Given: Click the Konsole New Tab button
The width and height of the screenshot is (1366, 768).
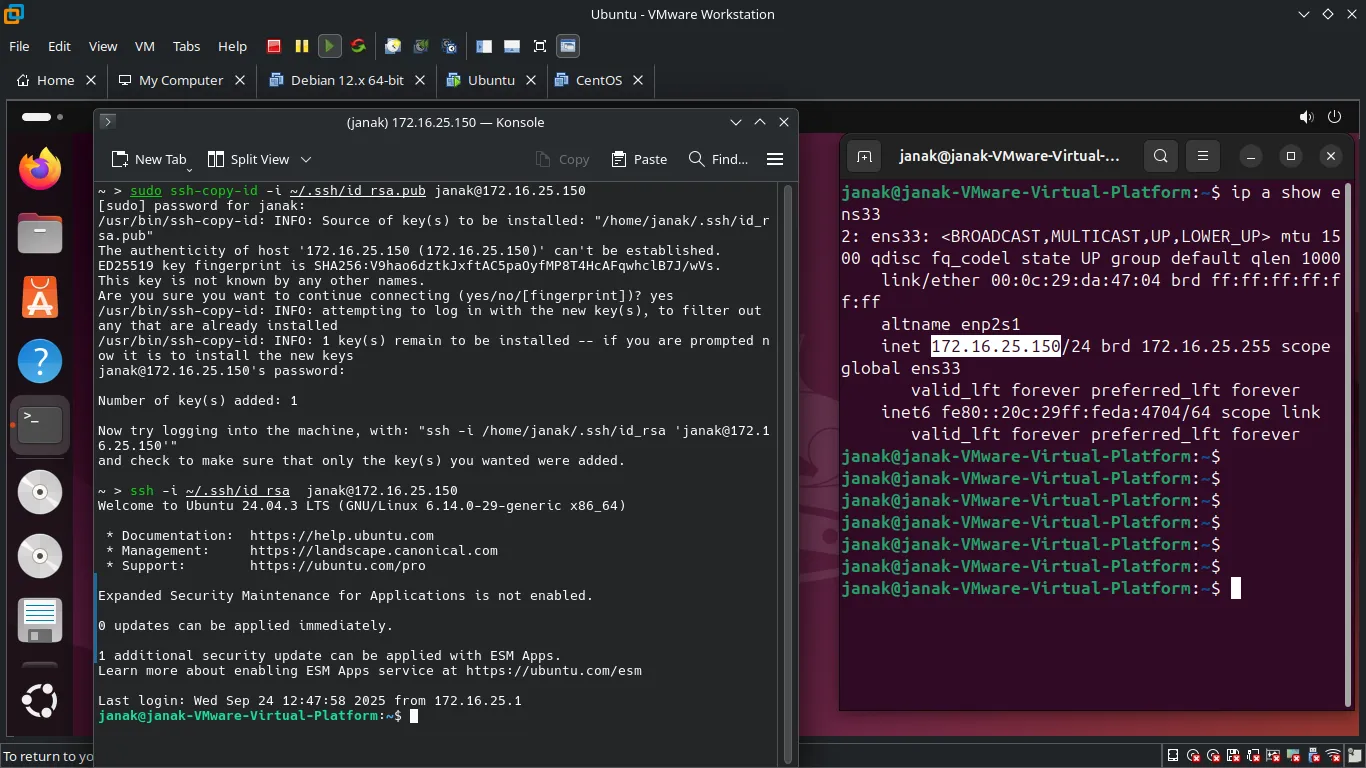Looking at the screenshot, I should 149,159.
